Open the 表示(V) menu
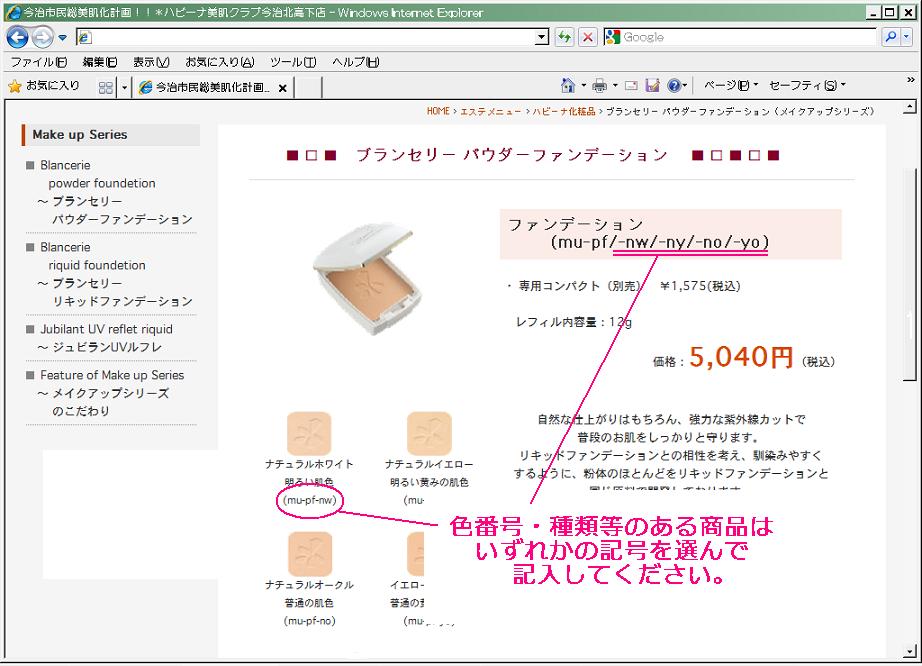Screen dimensions: 922x666 tap(151, 62)
